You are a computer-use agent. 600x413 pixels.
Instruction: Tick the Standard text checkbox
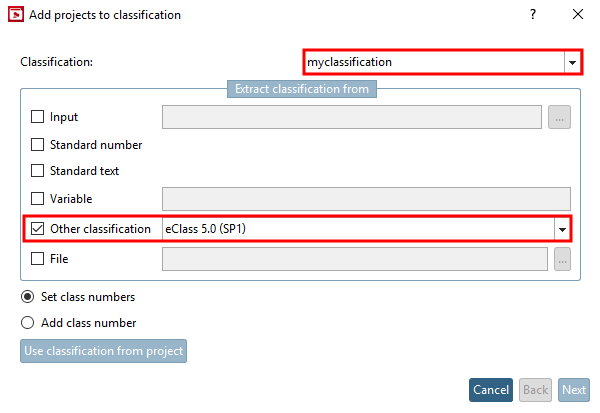coord(38,171)
